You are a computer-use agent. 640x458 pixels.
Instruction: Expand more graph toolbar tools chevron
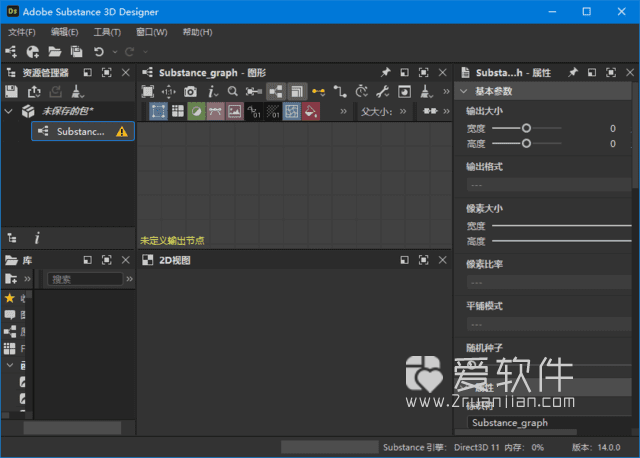coord(446,91)
